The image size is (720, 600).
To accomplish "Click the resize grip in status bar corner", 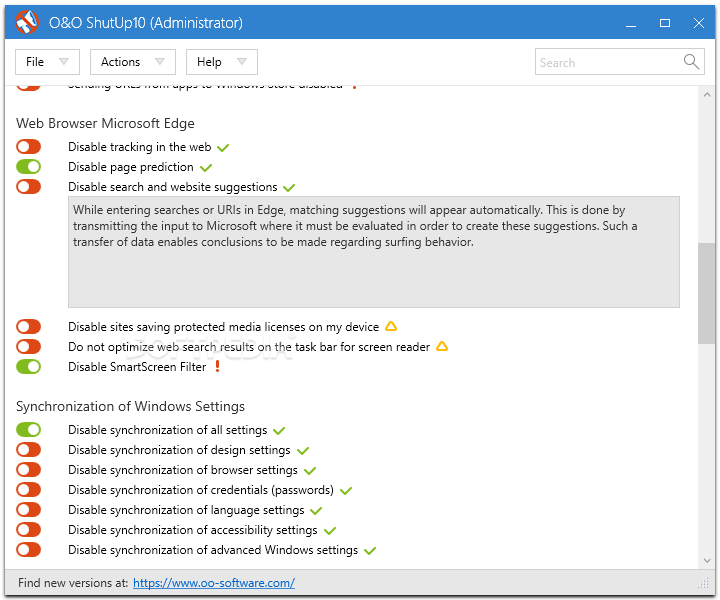I will pos(703,583).
